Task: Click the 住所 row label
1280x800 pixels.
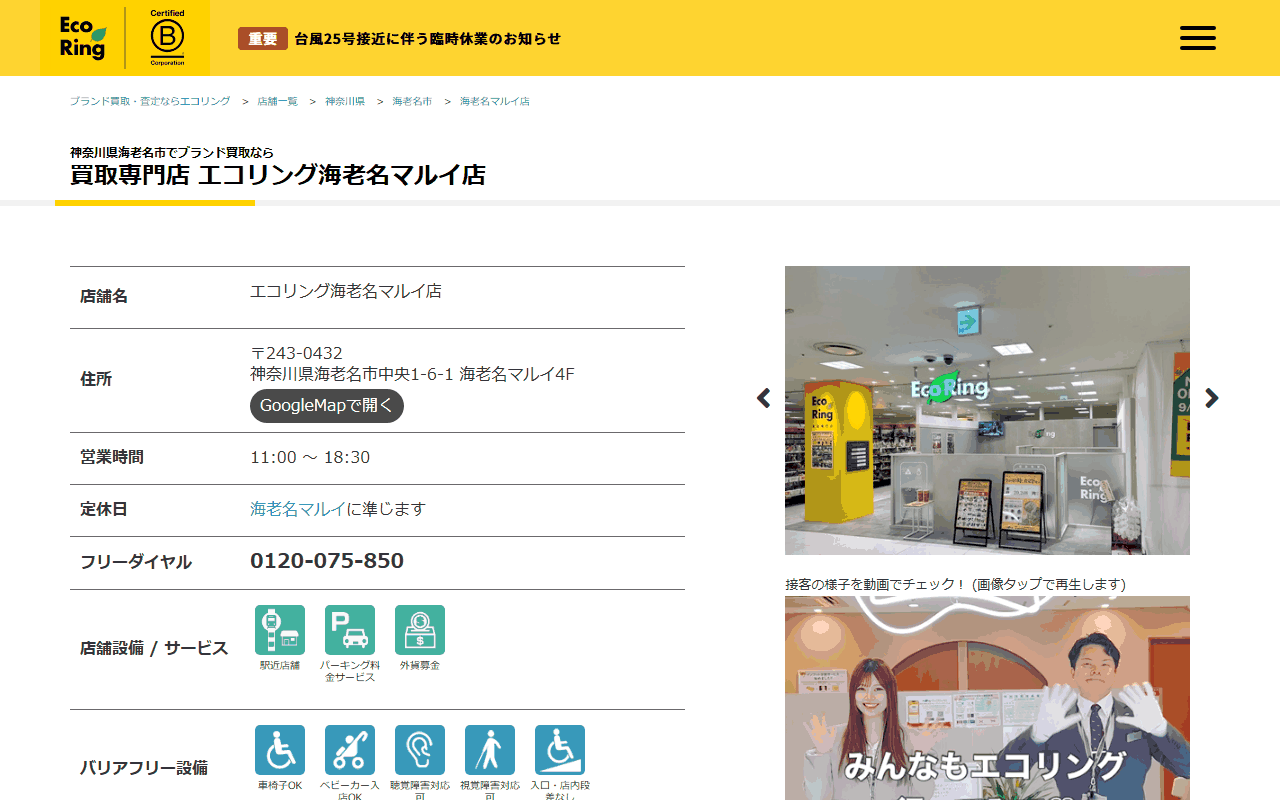Action: (96, 379)
